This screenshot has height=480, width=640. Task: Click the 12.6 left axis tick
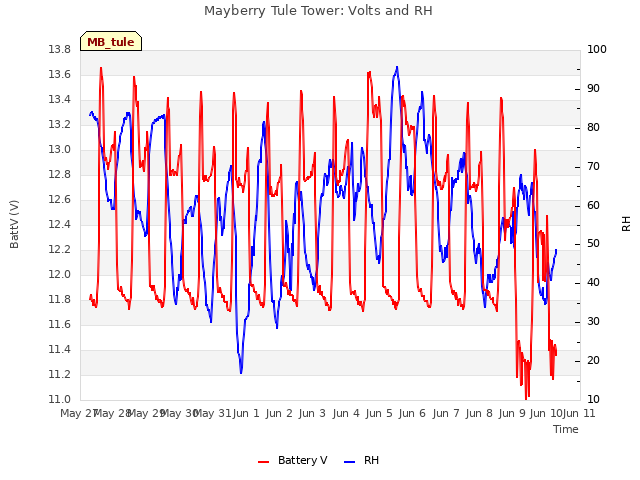pos(60,200)
